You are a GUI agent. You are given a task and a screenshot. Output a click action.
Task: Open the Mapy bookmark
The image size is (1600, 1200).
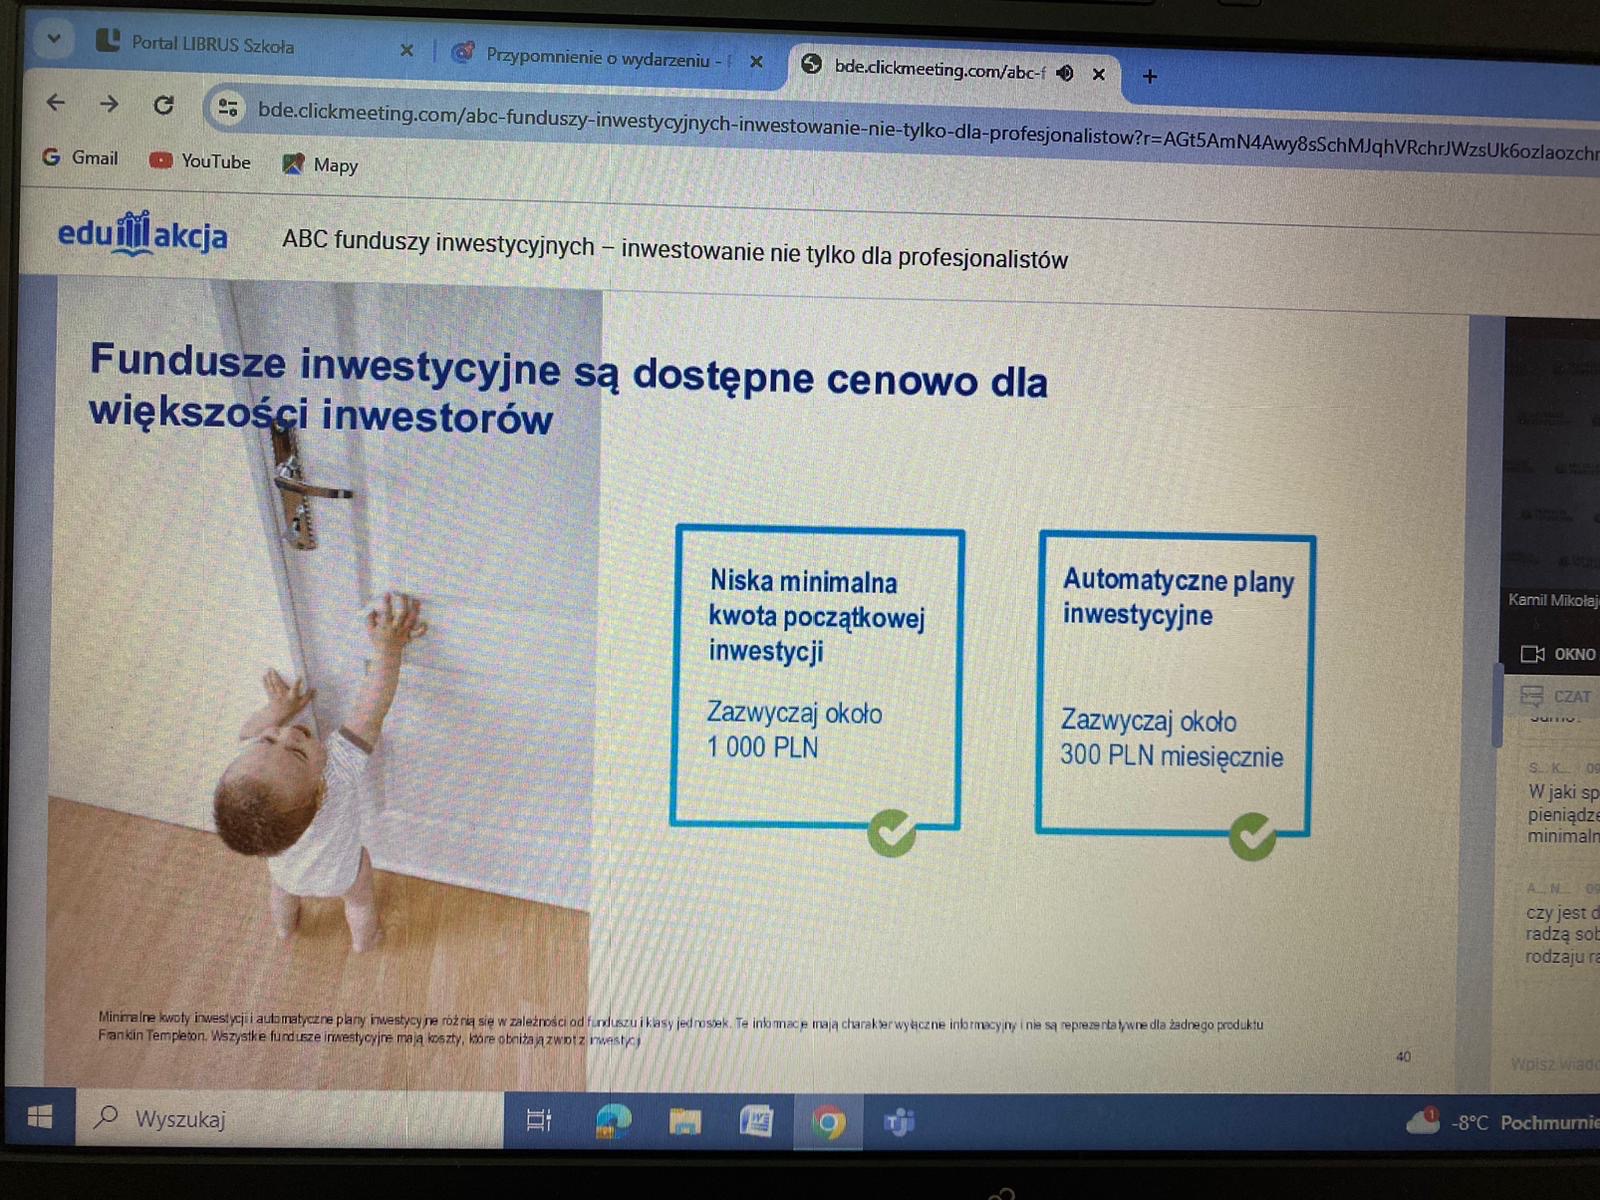tap(320, 165)
